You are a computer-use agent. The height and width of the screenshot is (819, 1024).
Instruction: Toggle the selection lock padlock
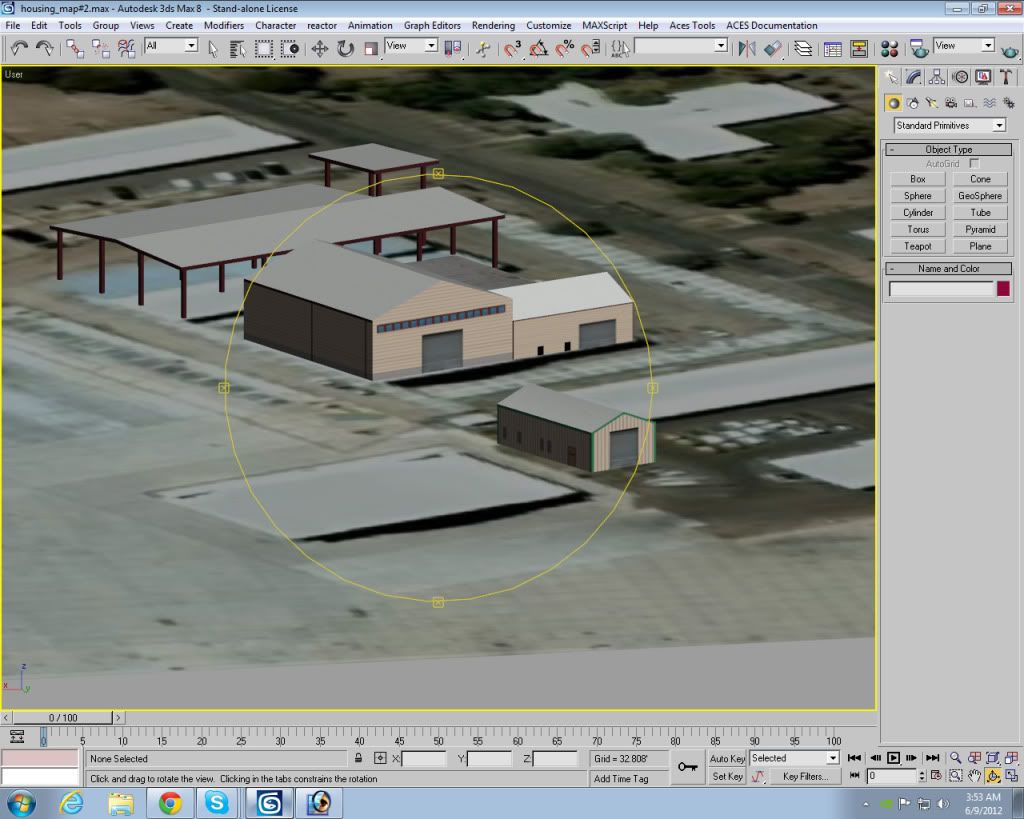[x=358, y=759]
